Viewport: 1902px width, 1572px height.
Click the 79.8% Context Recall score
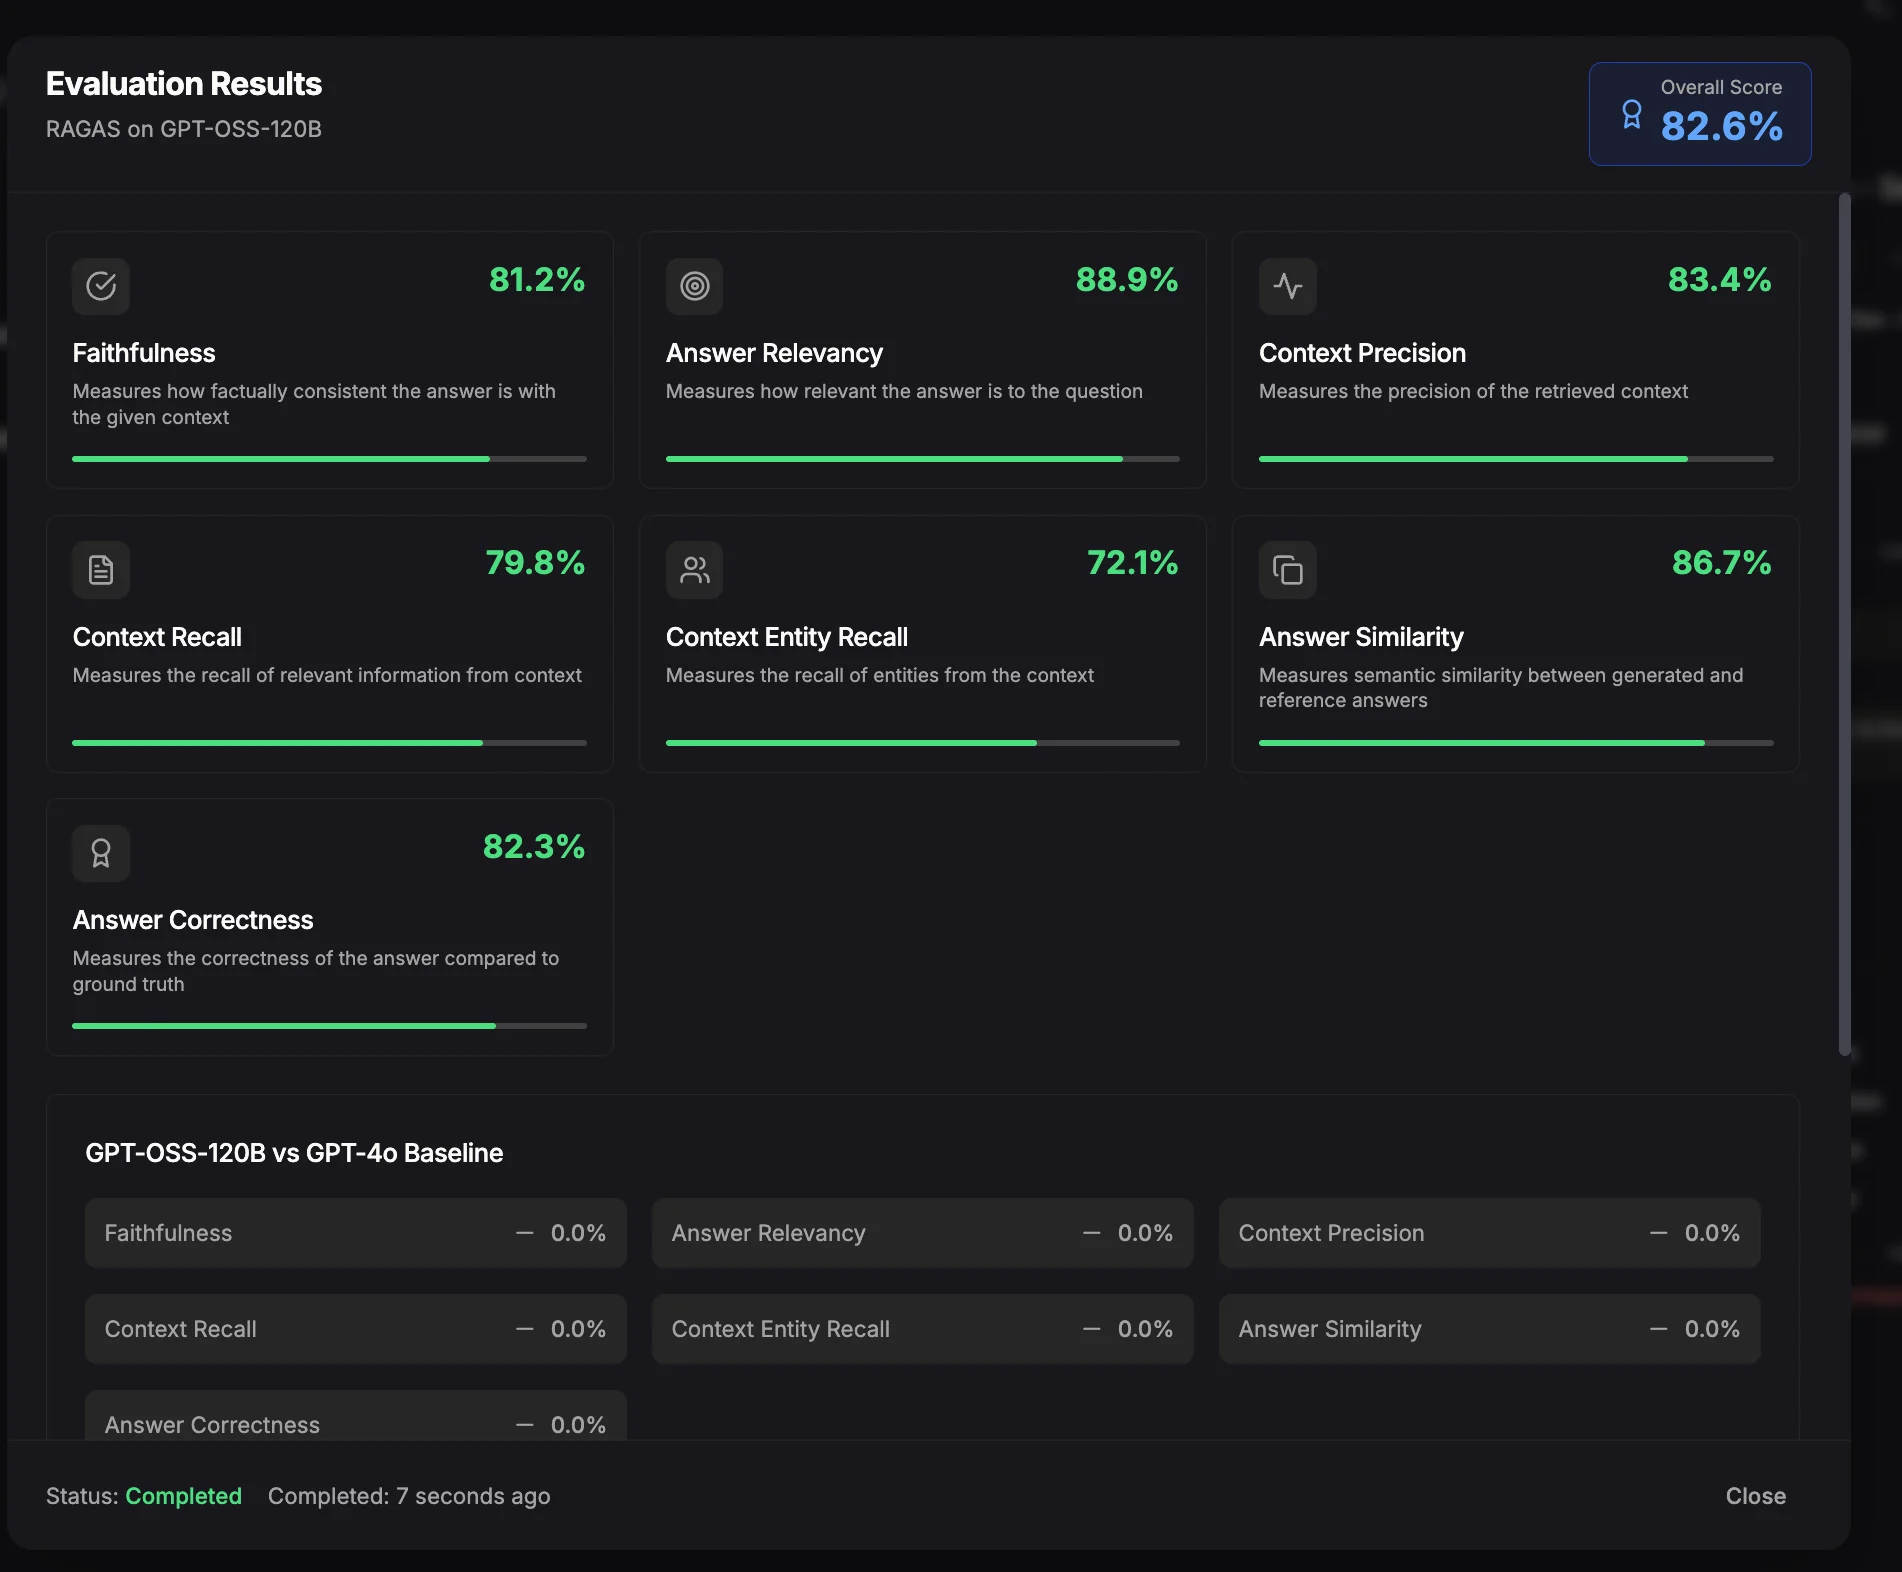(x=535, y=563)
